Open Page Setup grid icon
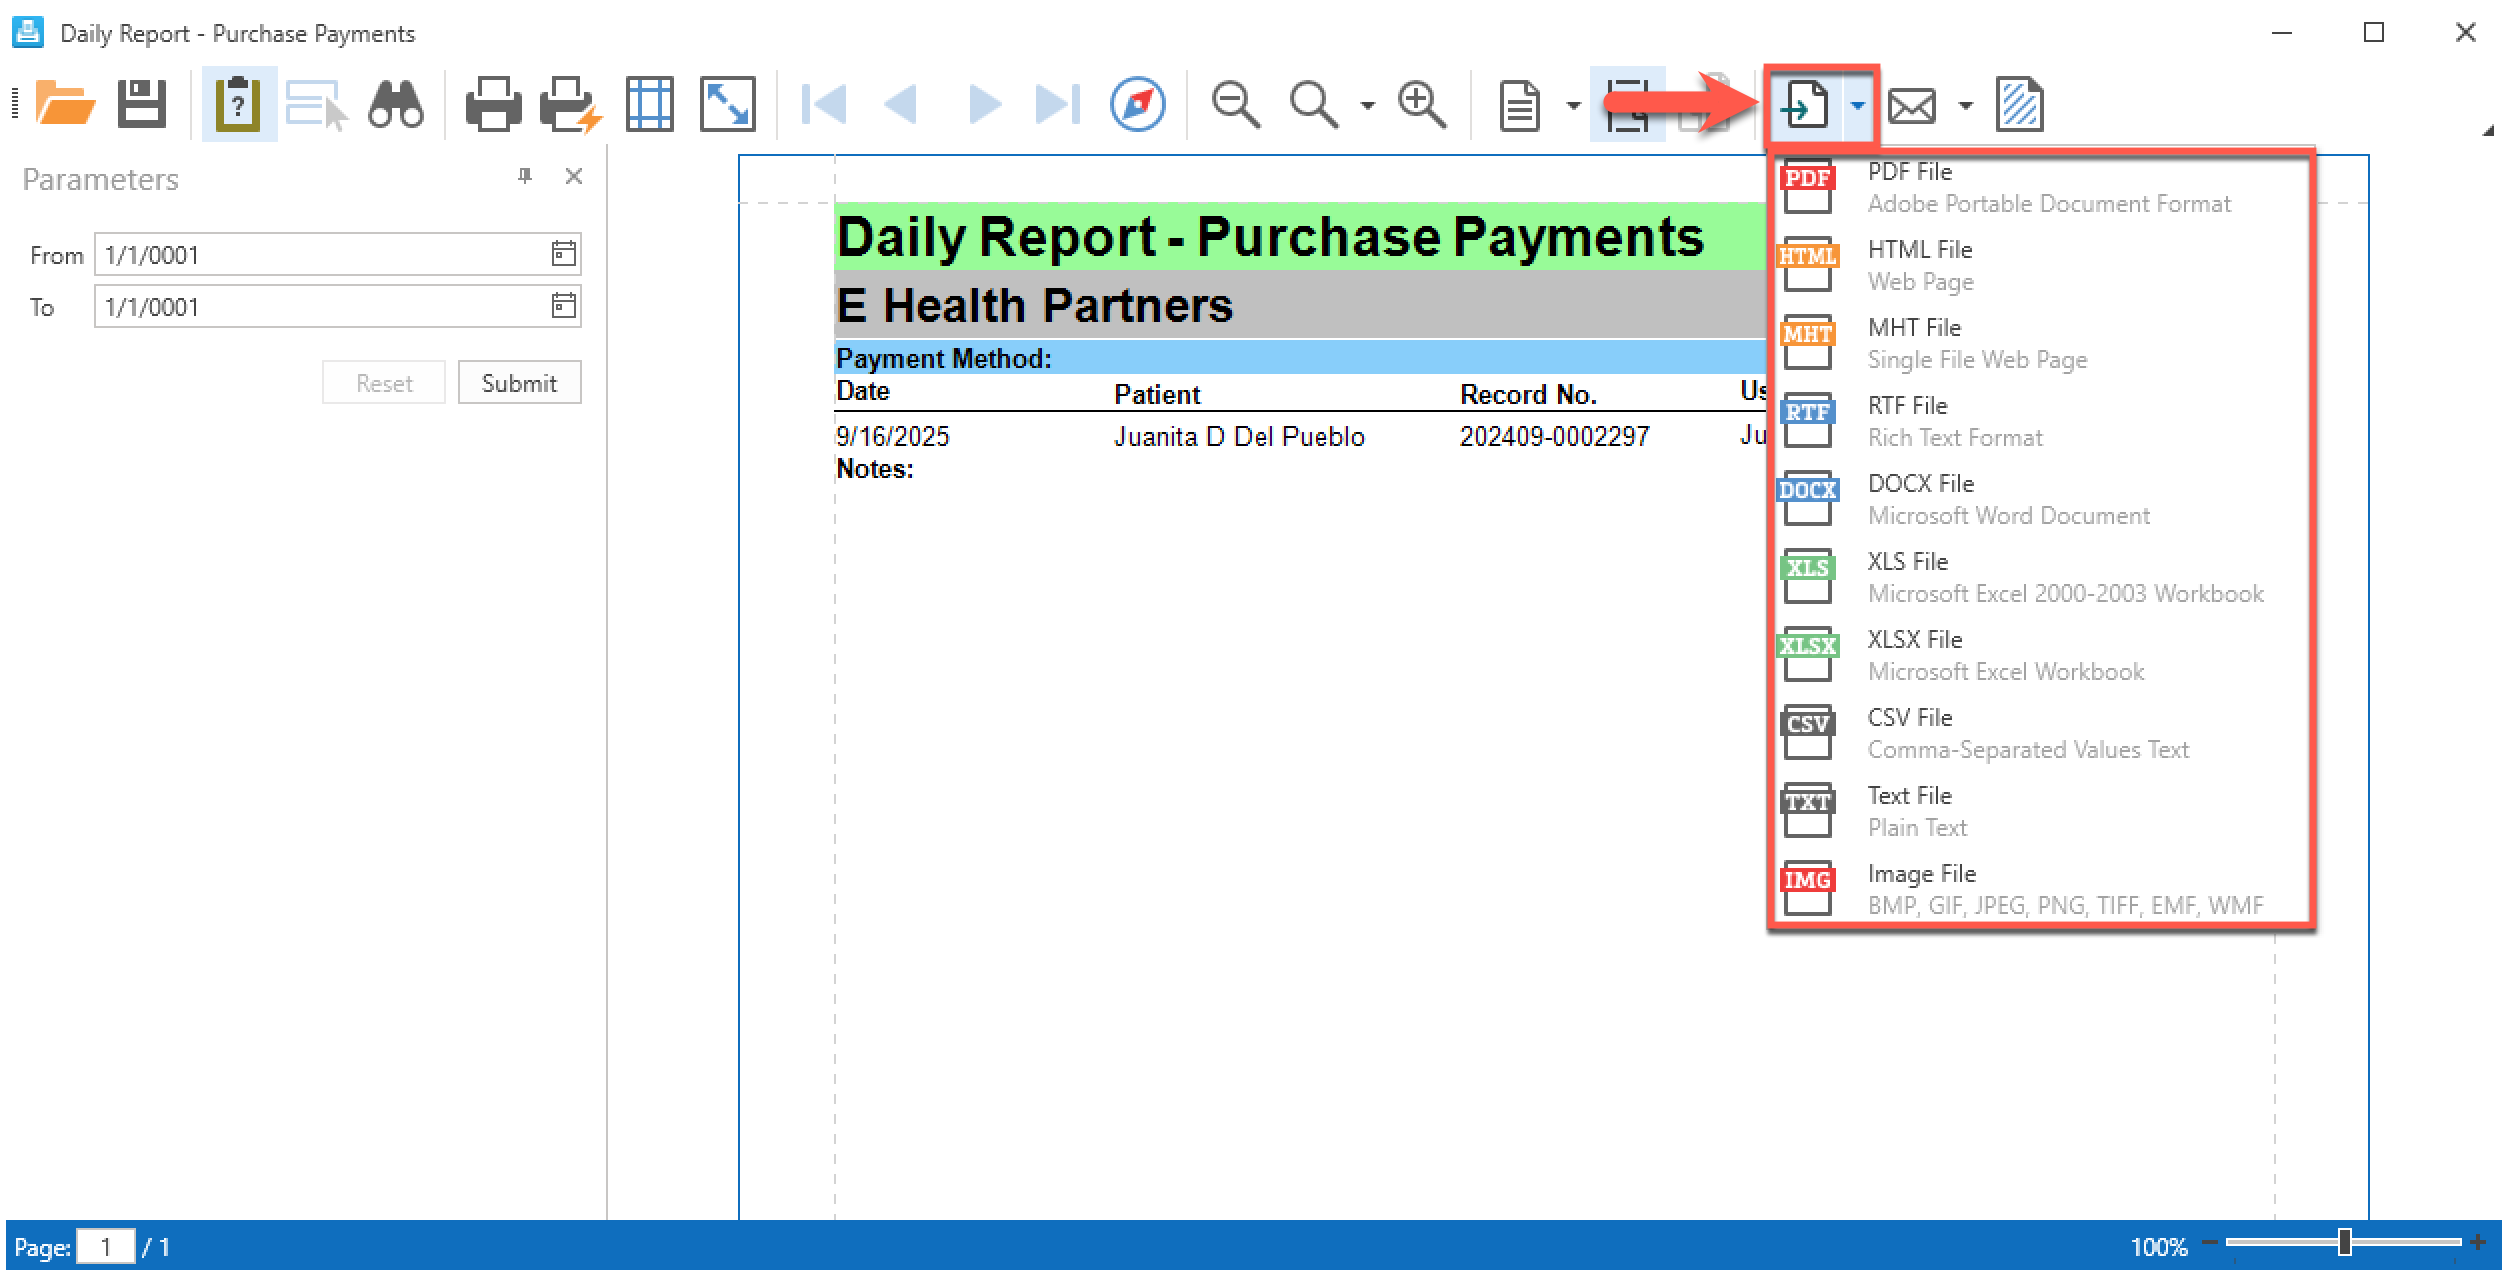The height and width of the screenshot is (1276, 2508). tap(649, 103)
